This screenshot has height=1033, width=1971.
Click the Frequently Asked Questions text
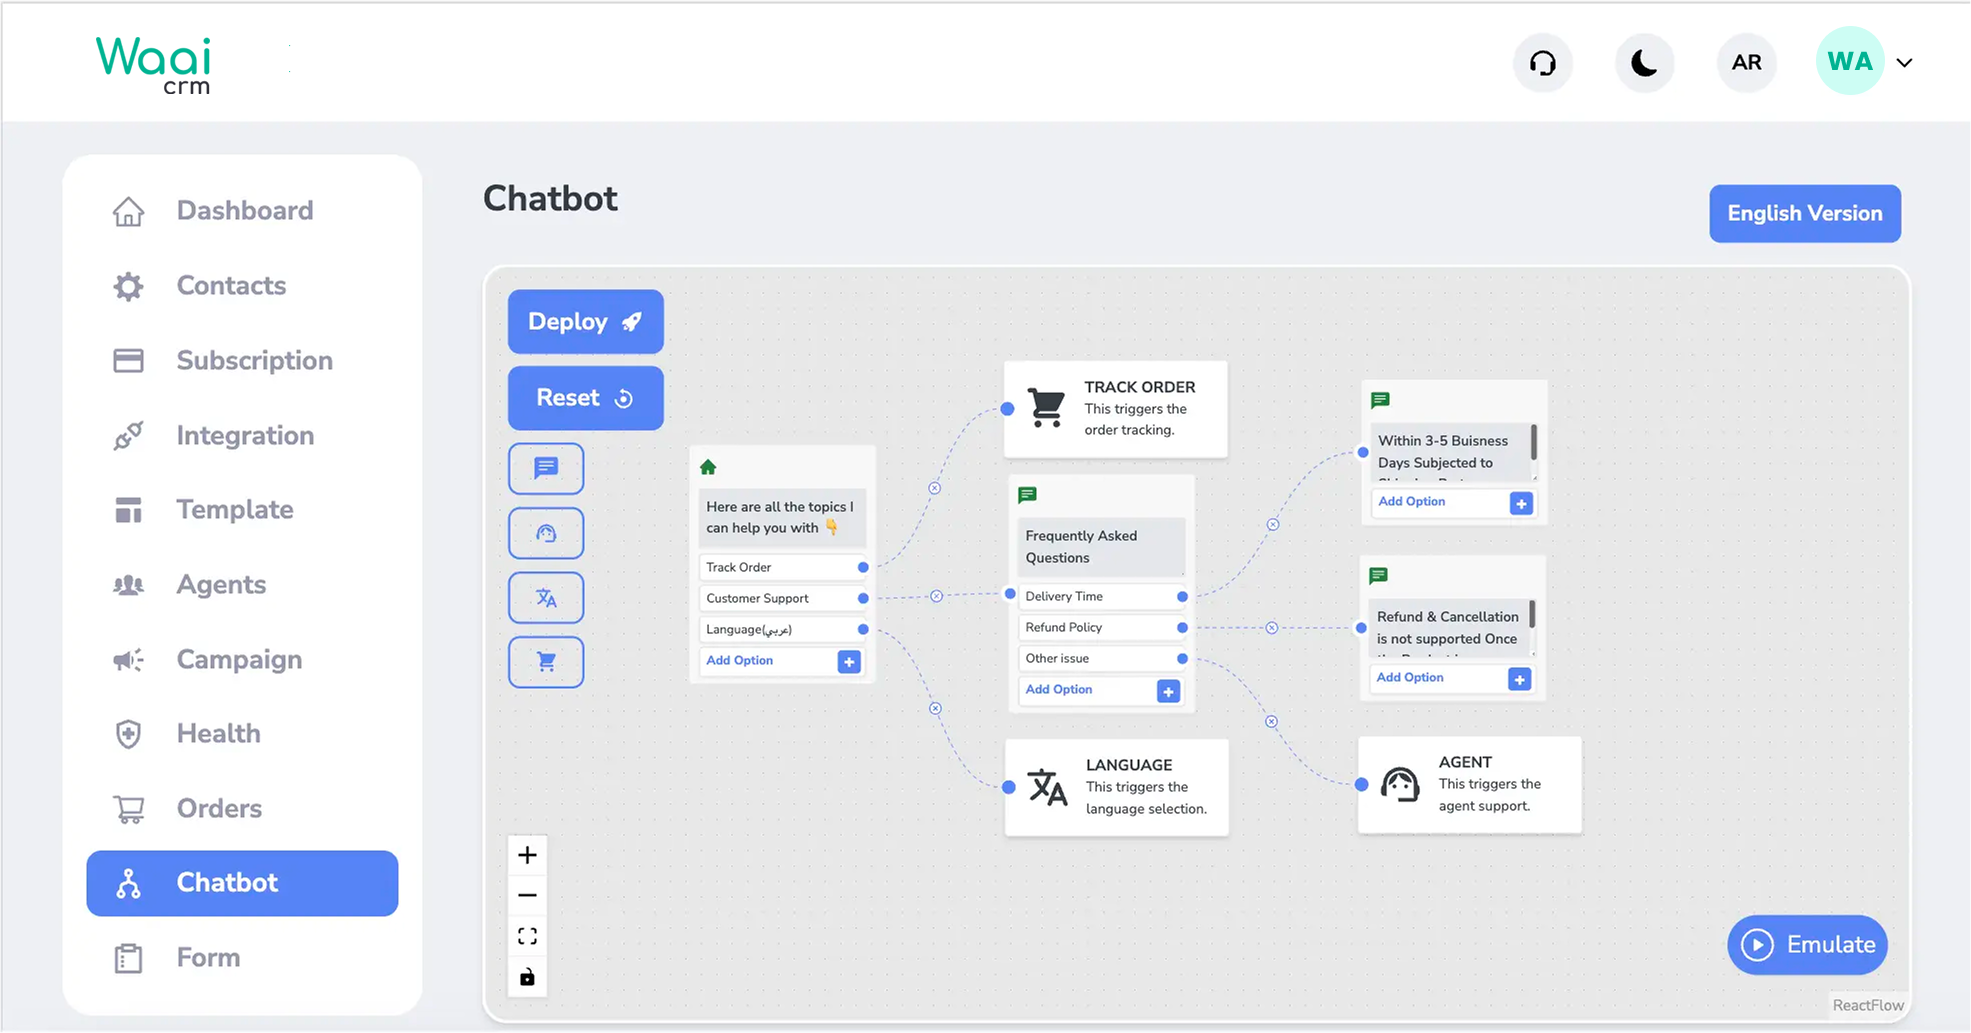1081,547
